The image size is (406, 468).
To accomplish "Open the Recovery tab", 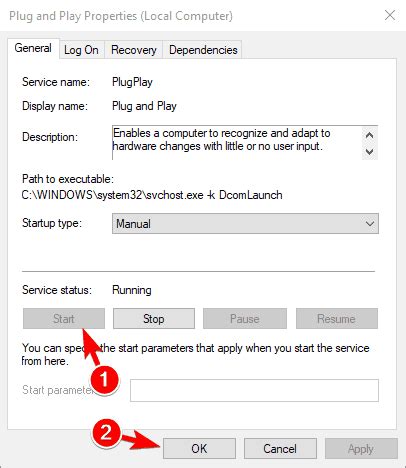I will coord(134,50).
